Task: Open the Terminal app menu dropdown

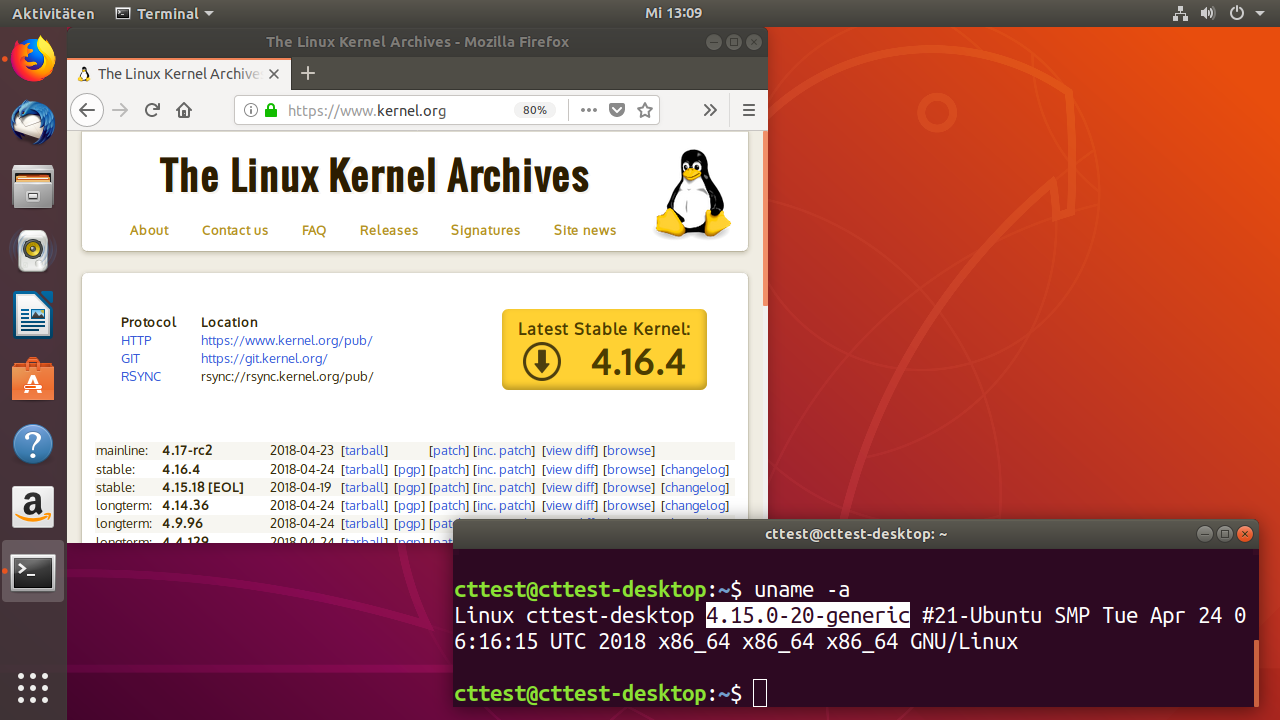Action: point(165,13)
